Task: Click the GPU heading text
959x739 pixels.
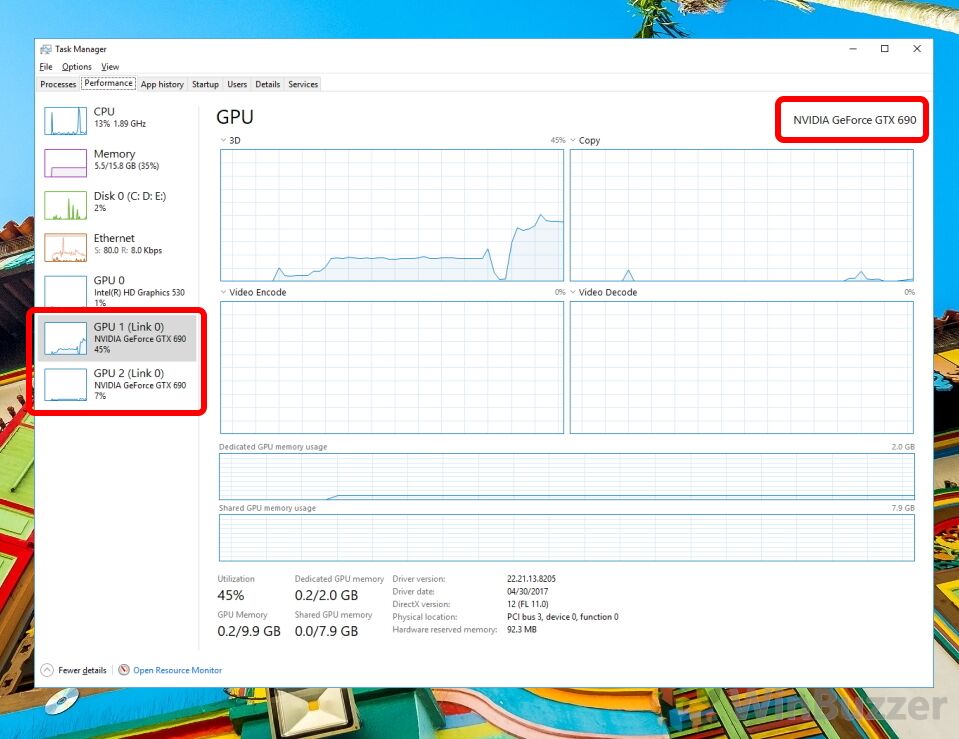Action: point(235,117)
